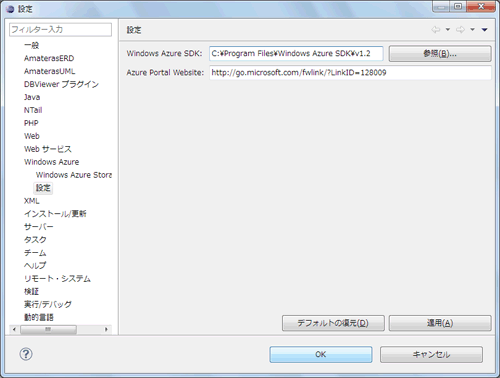This screenshot has width=500, height=378.
Task: Open the back history dropdown arrow
Action: (448, 30)
